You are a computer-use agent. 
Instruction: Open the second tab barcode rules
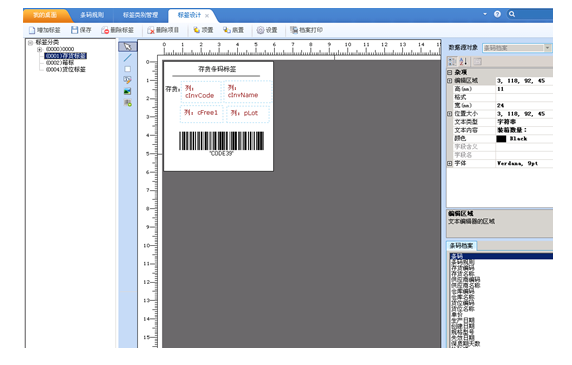(x=92, y=15)
